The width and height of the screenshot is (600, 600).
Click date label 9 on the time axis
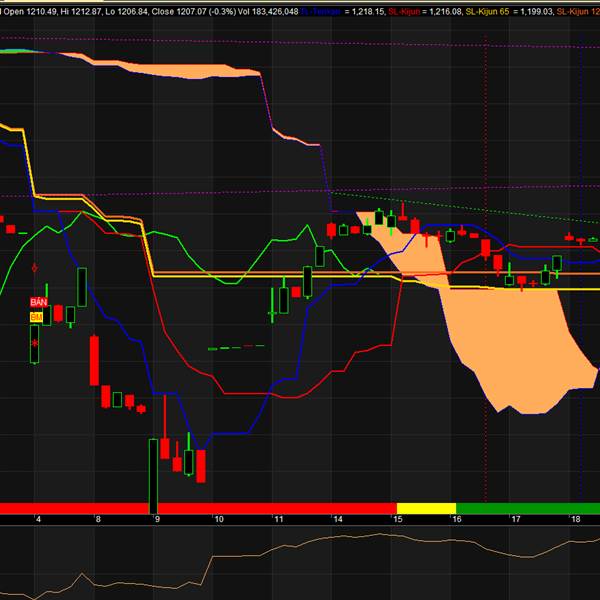point(157,519)
